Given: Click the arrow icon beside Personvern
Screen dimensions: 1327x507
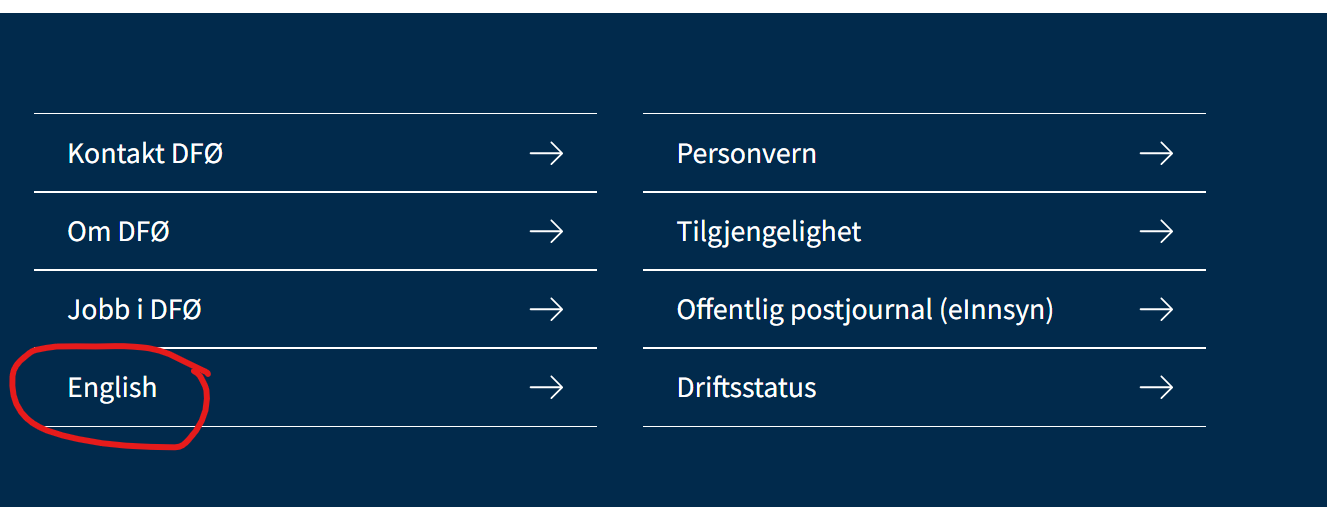Looking at the screenshot, I should [1156, 153].
